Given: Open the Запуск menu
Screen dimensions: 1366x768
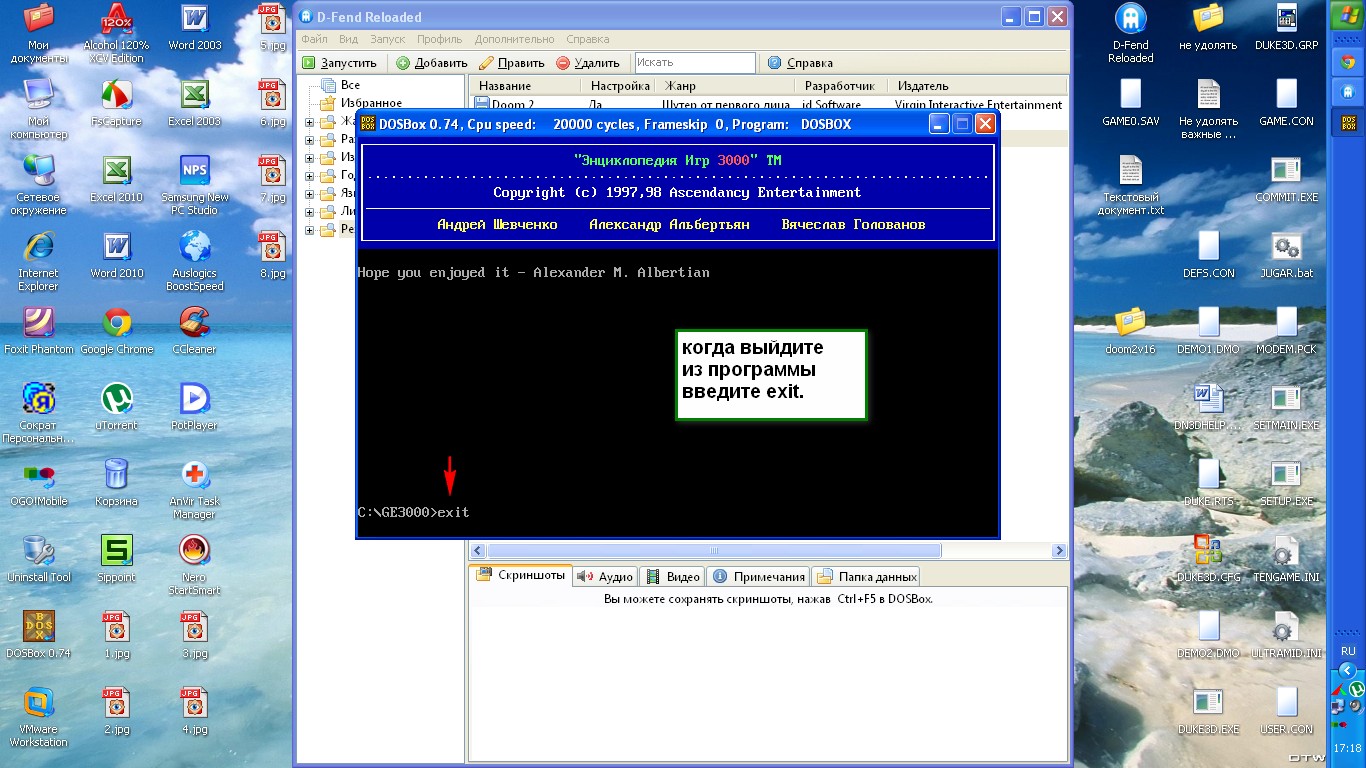Looking at the screenshot, I should [387, 39].
